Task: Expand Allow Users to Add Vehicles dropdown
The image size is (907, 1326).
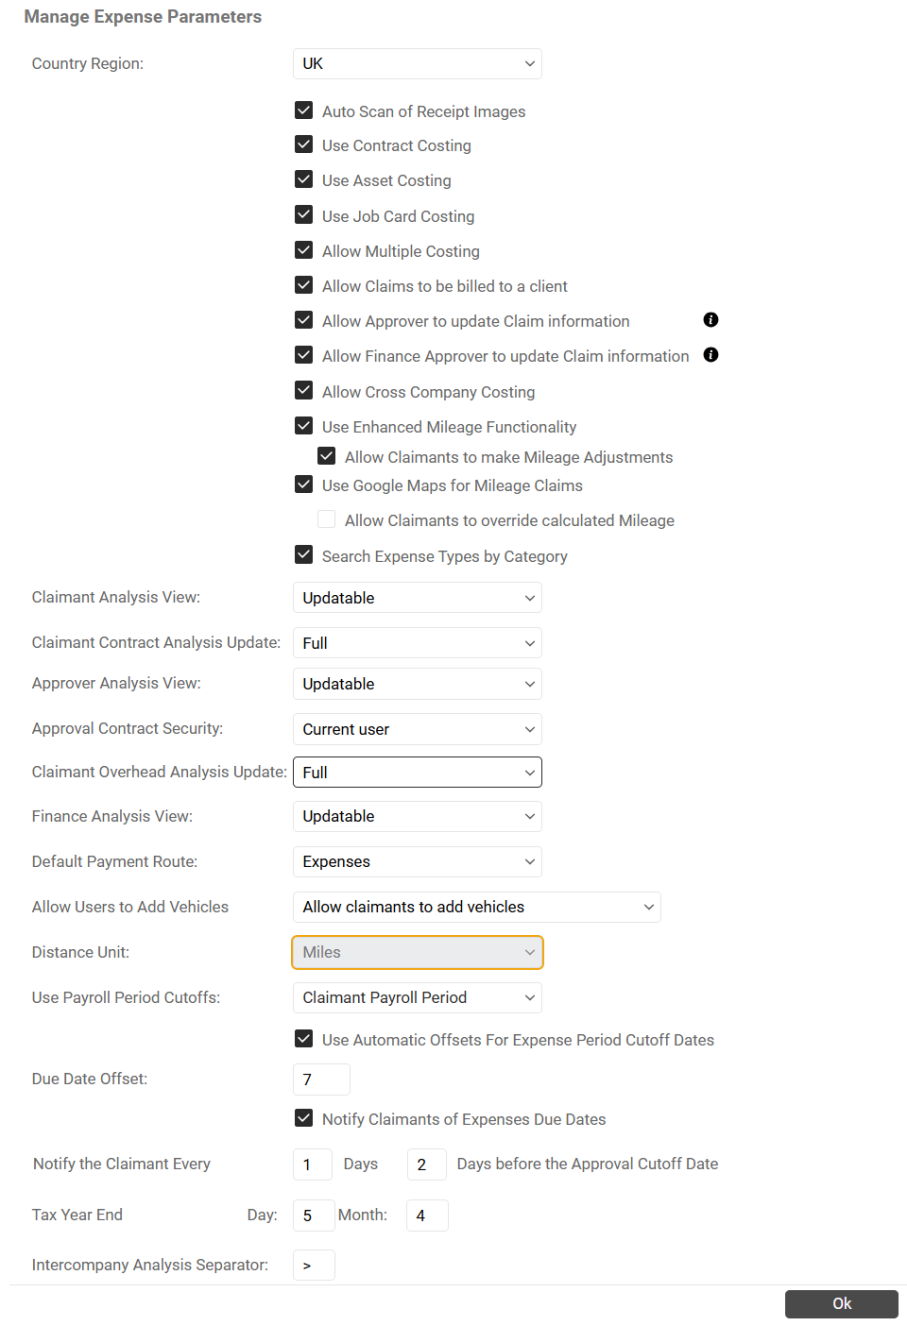Action: [477, 907]
